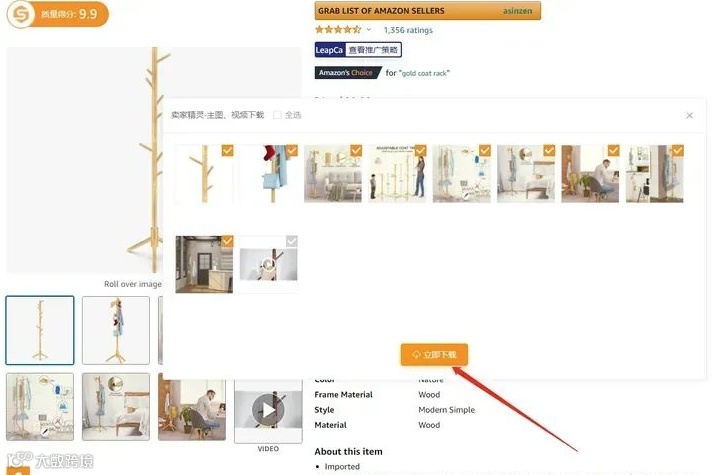Click the orange S quality score badge
The image size is (711, 475).
point(58,14)
